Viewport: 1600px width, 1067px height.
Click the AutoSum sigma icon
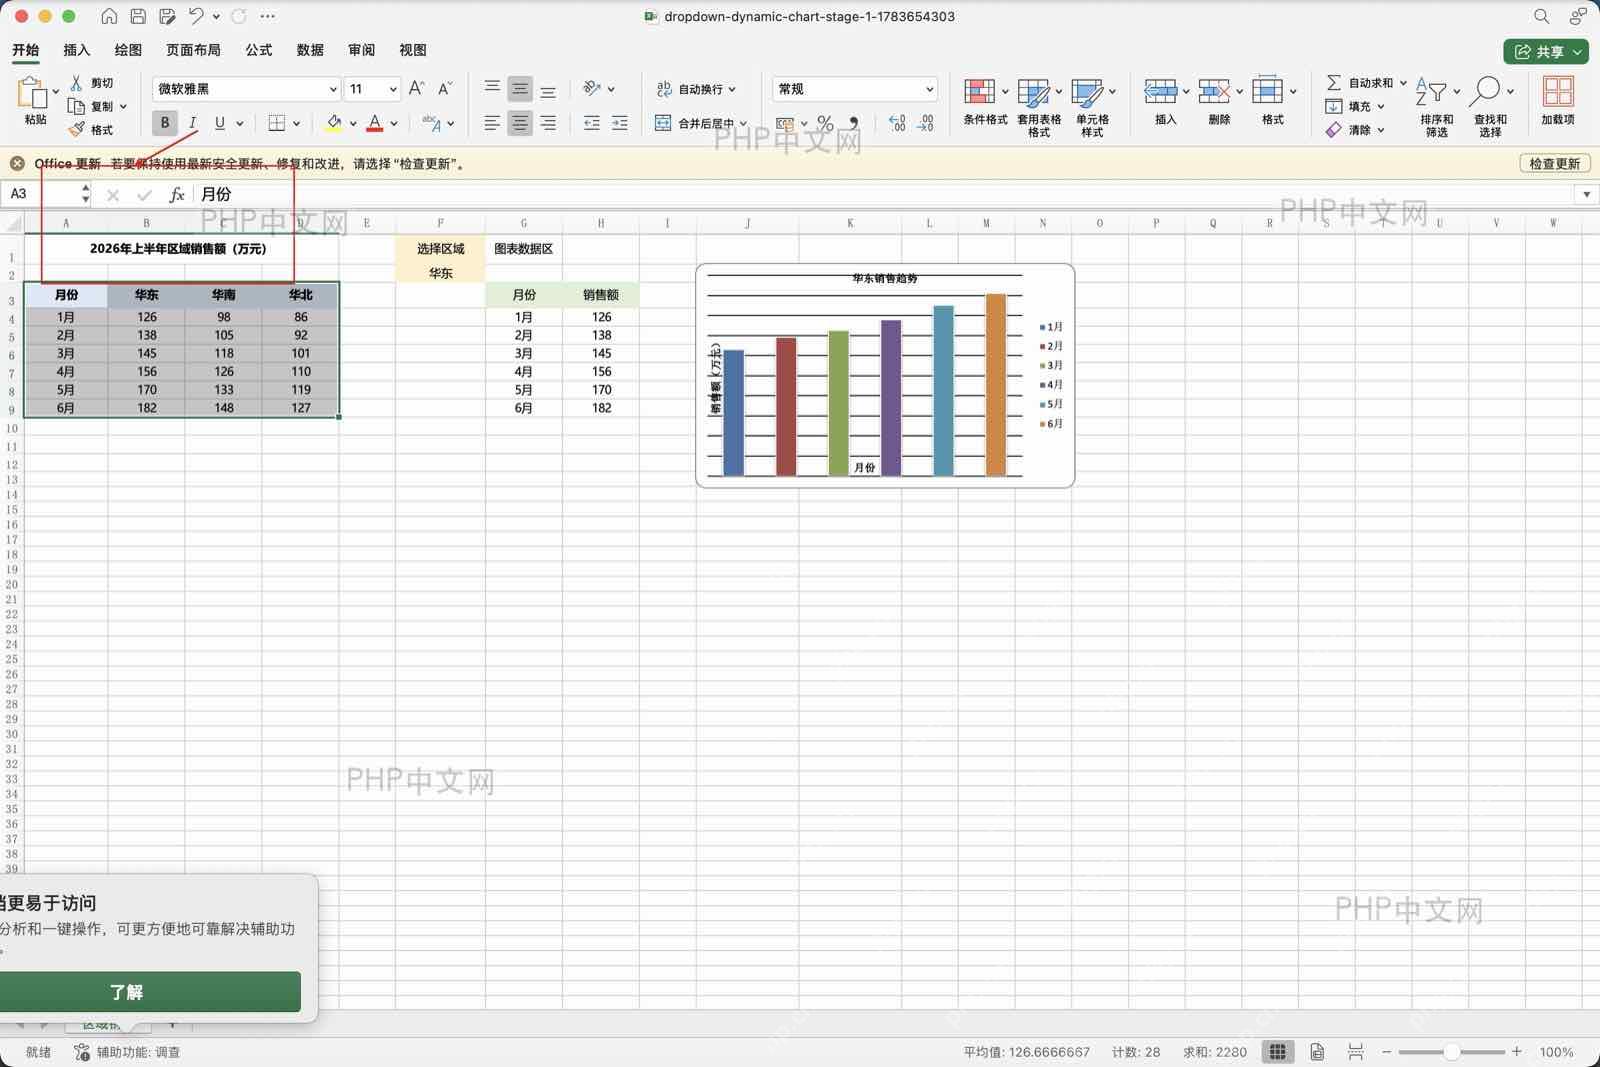pos(1333,83)
